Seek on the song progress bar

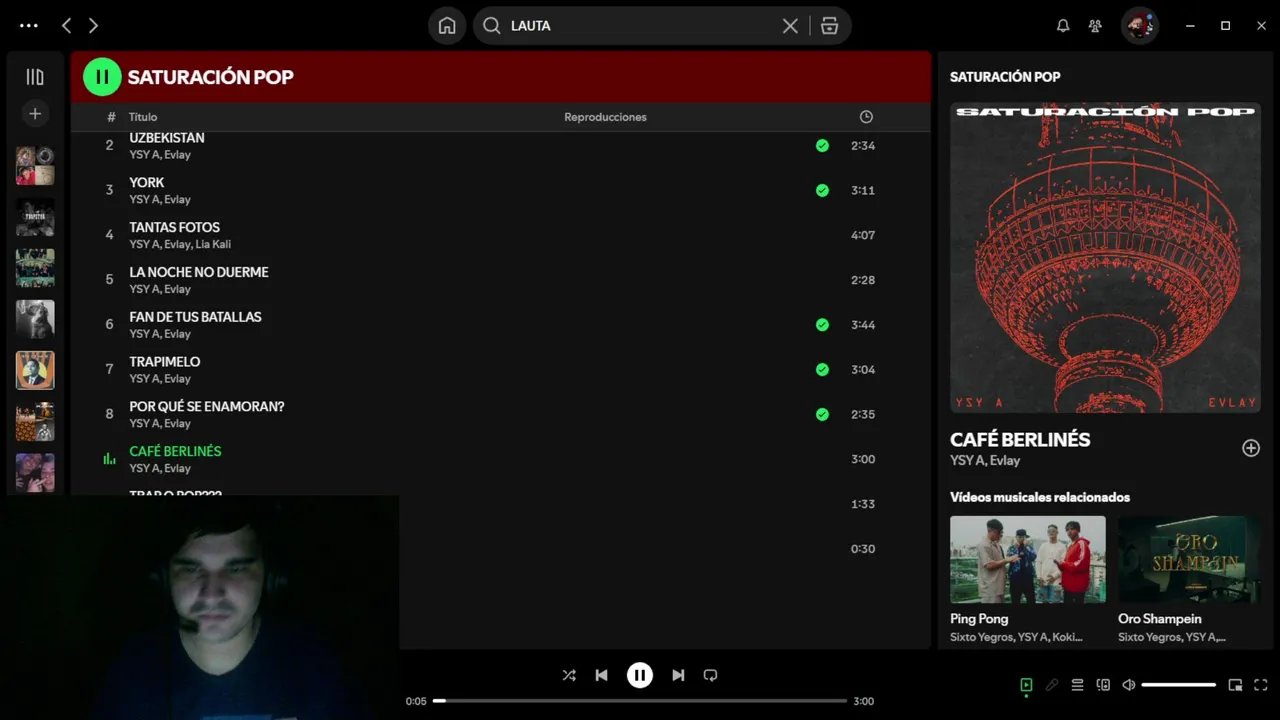pyautogui.click(x=640, y=701)
